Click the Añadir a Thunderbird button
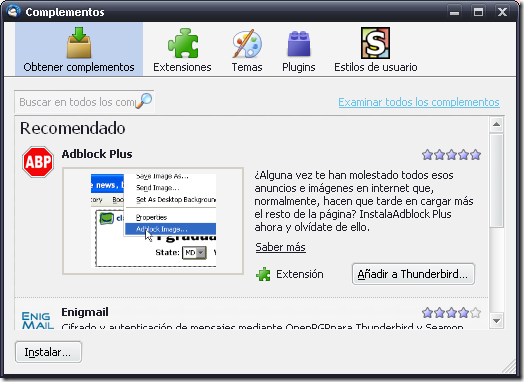 [x=413, y=274]
